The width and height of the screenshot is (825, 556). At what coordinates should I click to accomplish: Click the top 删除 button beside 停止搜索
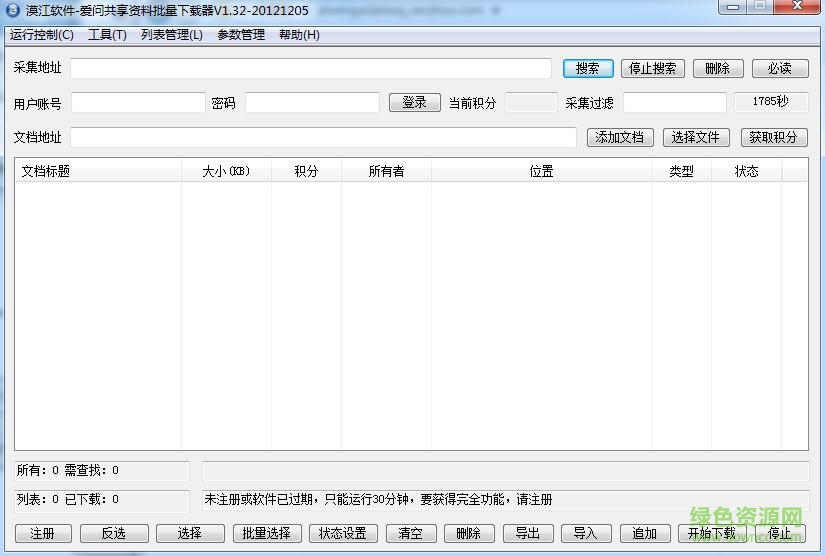pyautogui.click(x=718, y=68)
